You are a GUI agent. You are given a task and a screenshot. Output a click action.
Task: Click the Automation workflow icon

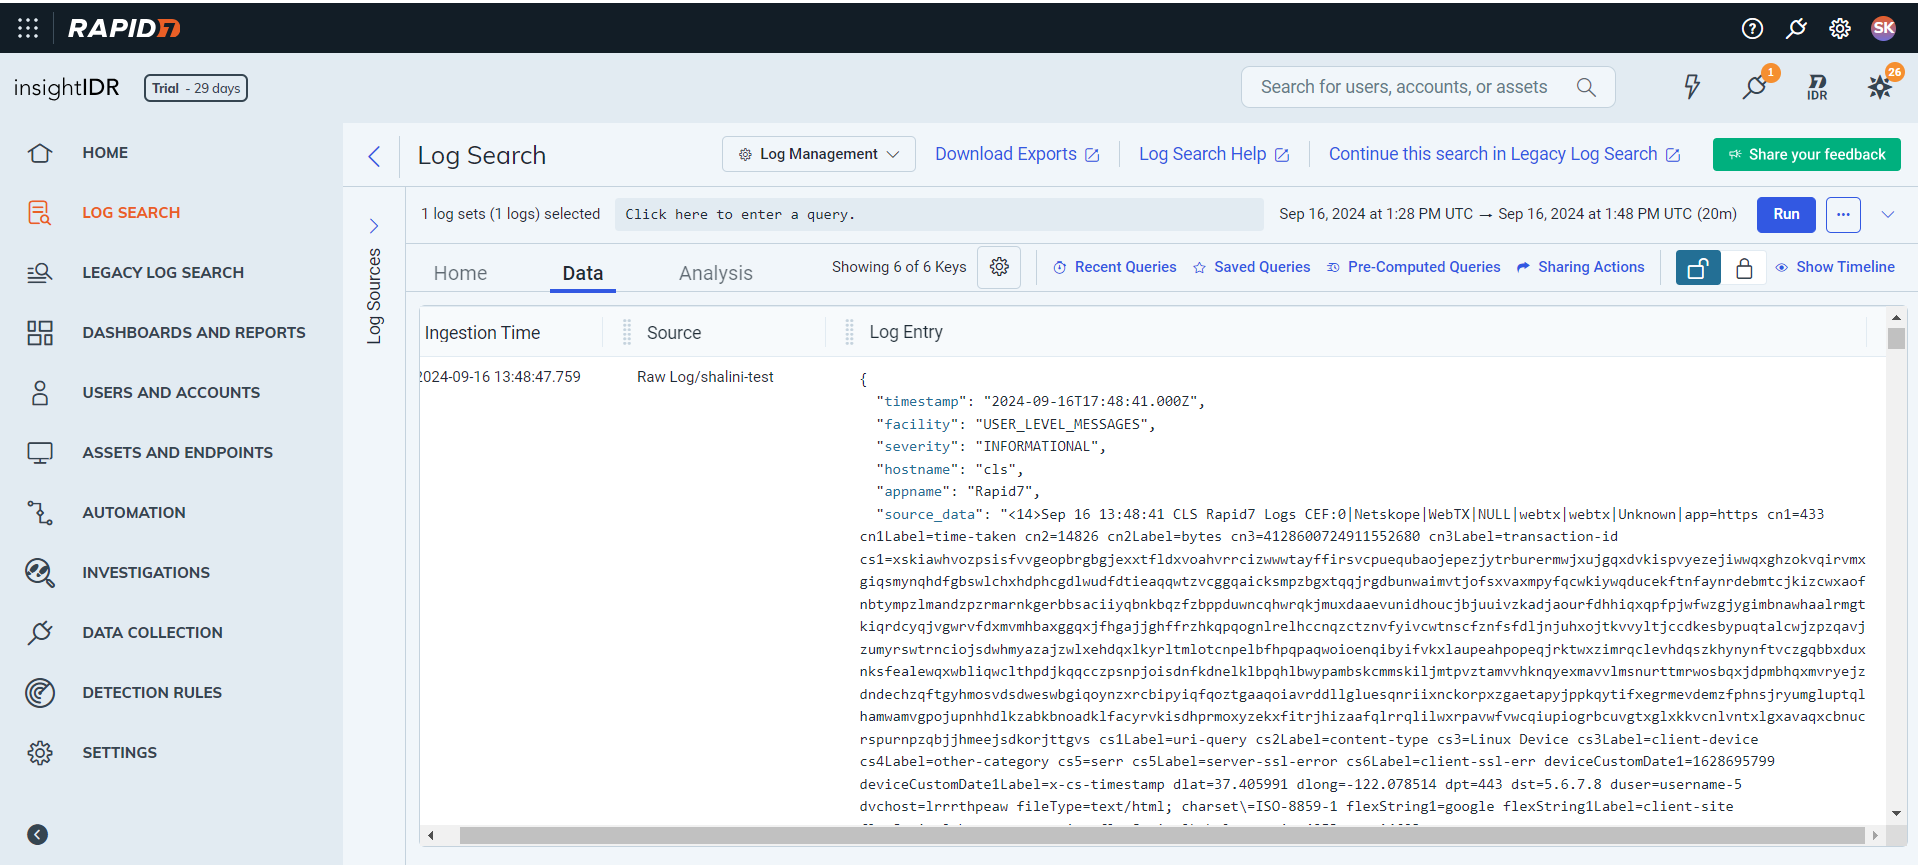coord(40,513)
